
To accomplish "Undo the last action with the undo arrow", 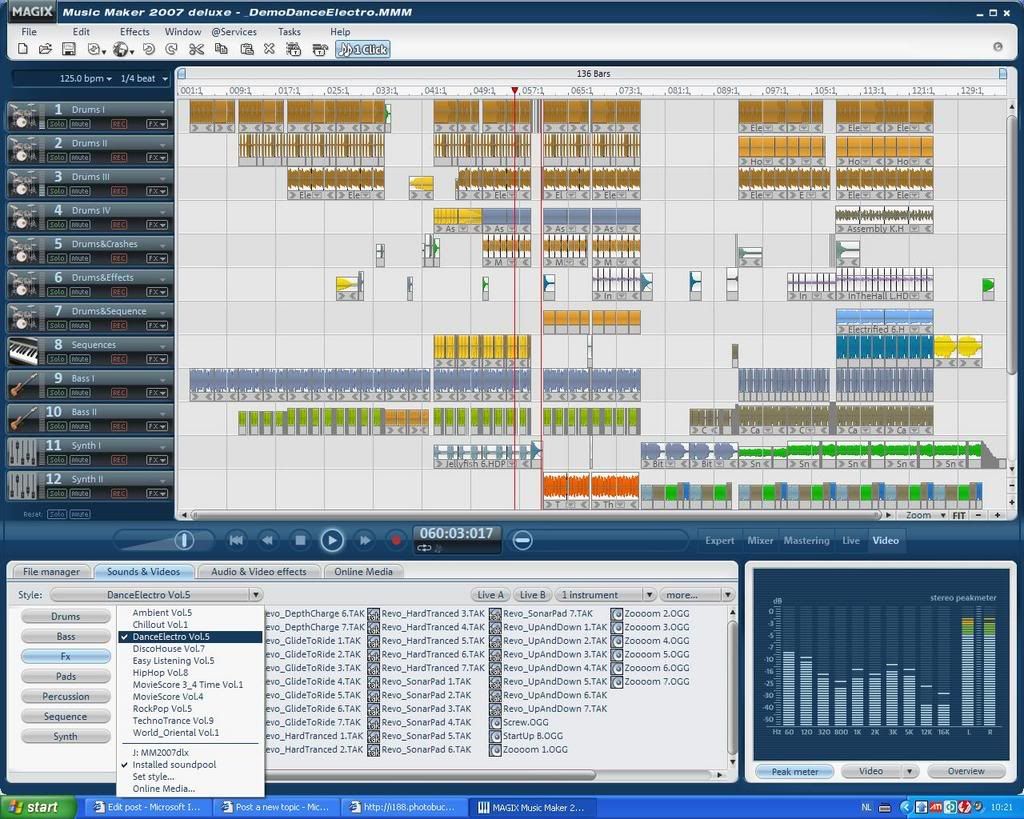I will [x=148, y=49].
